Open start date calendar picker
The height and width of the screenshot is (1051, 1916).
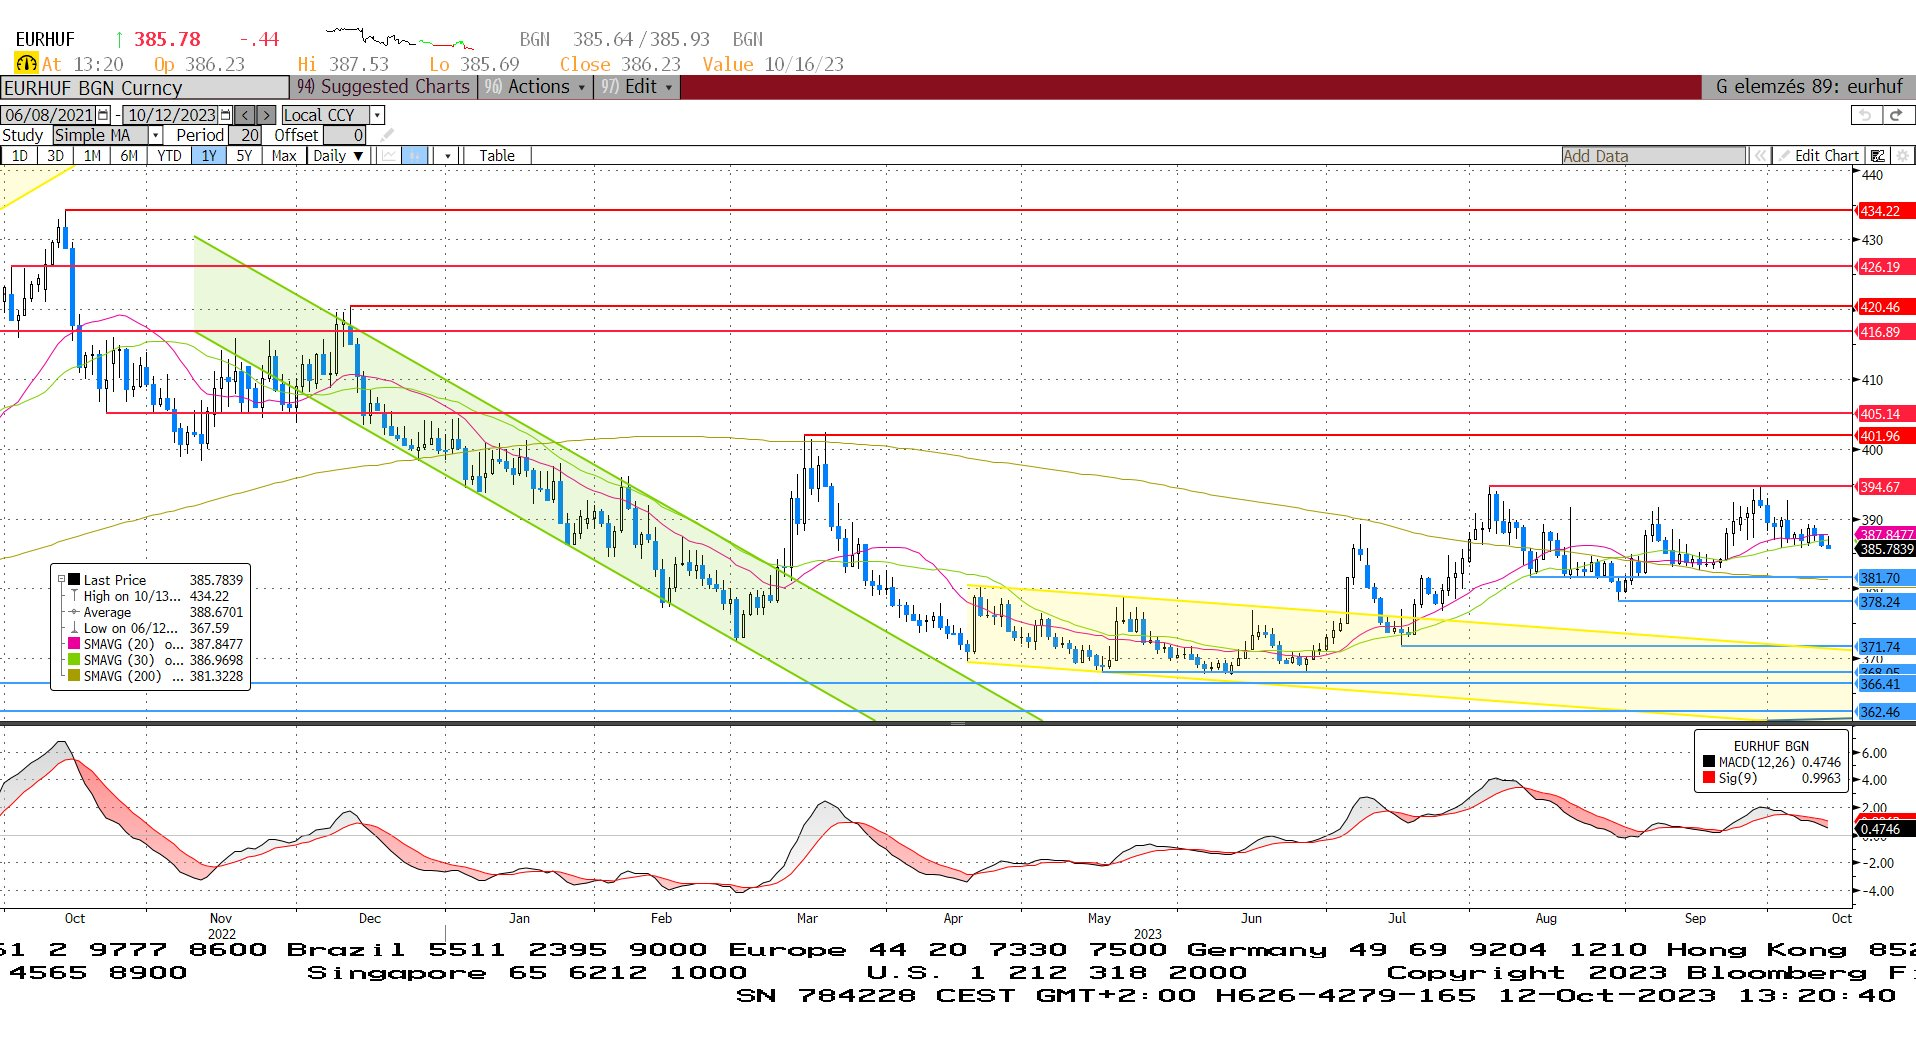pyautogui.click(x=103, y=115)
